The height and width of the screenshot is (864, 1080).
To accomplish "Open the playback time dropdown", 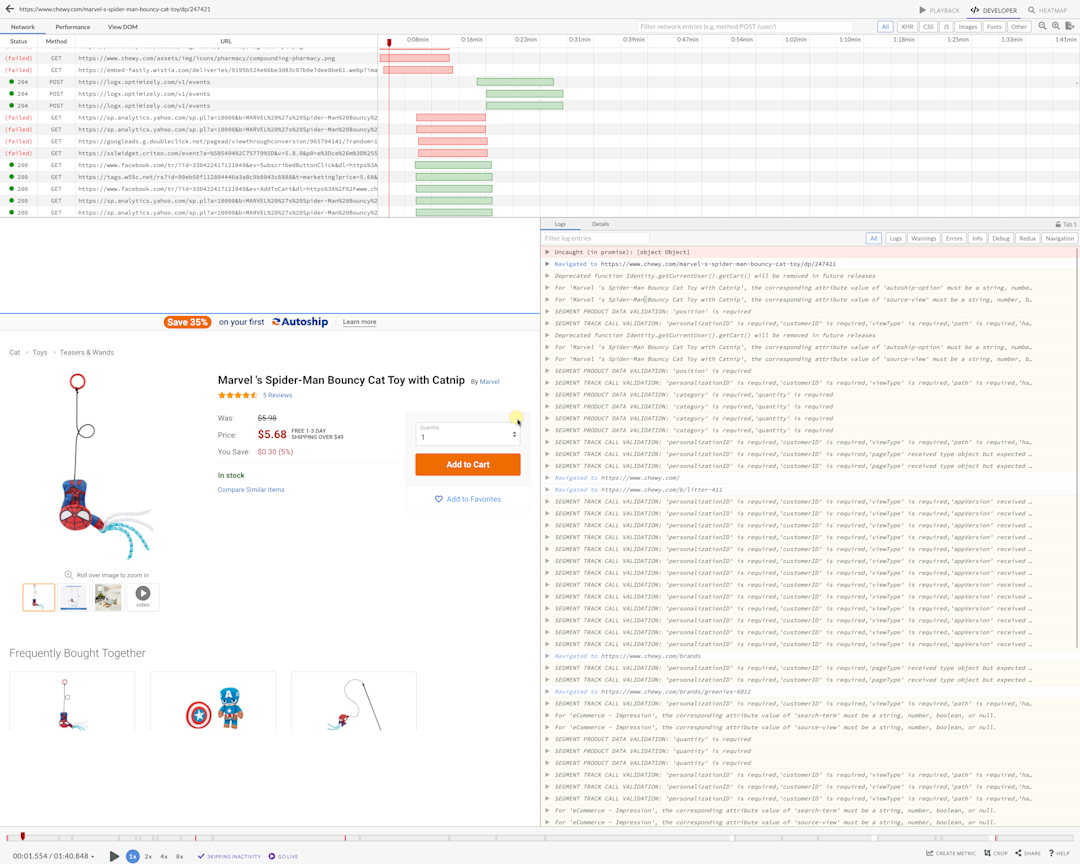I will click(54, 856).
